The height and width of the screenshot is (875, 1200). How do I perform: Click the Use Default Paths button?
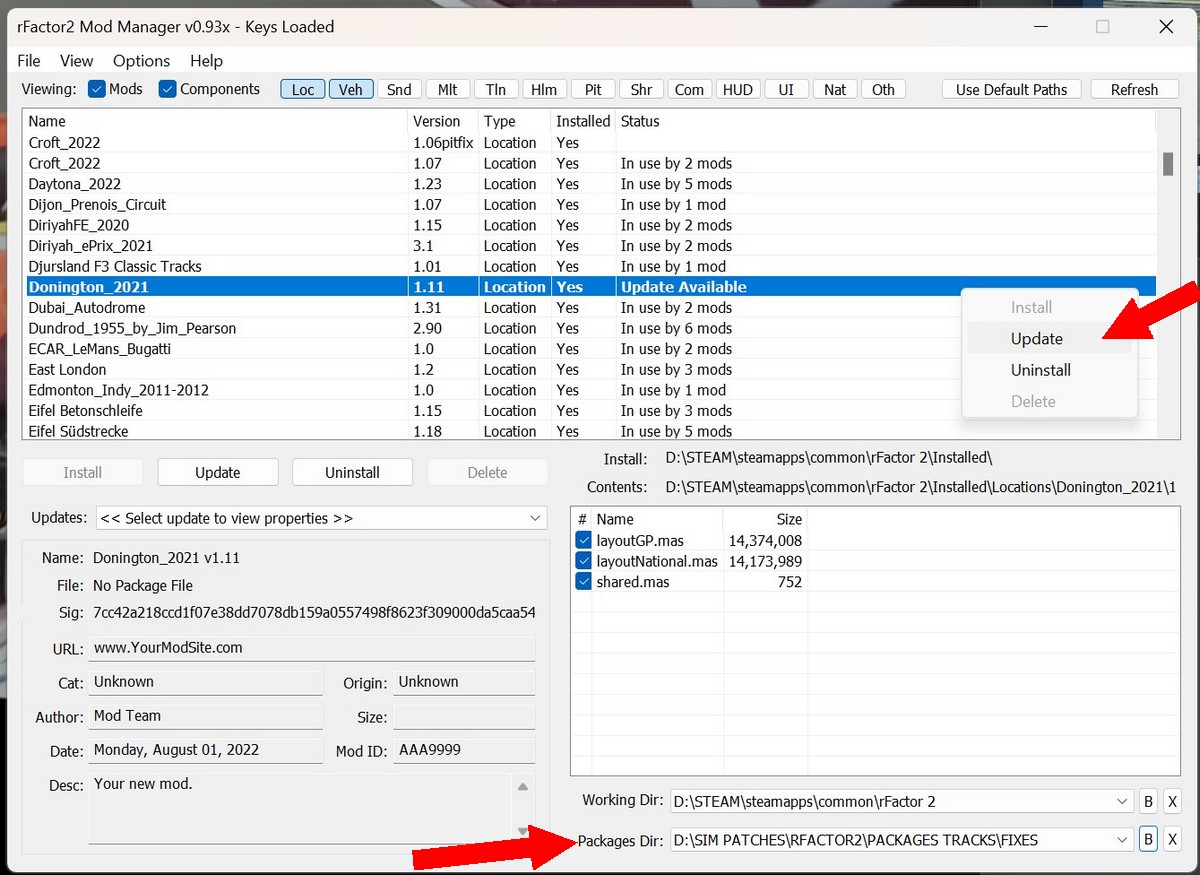(1011, 90)
